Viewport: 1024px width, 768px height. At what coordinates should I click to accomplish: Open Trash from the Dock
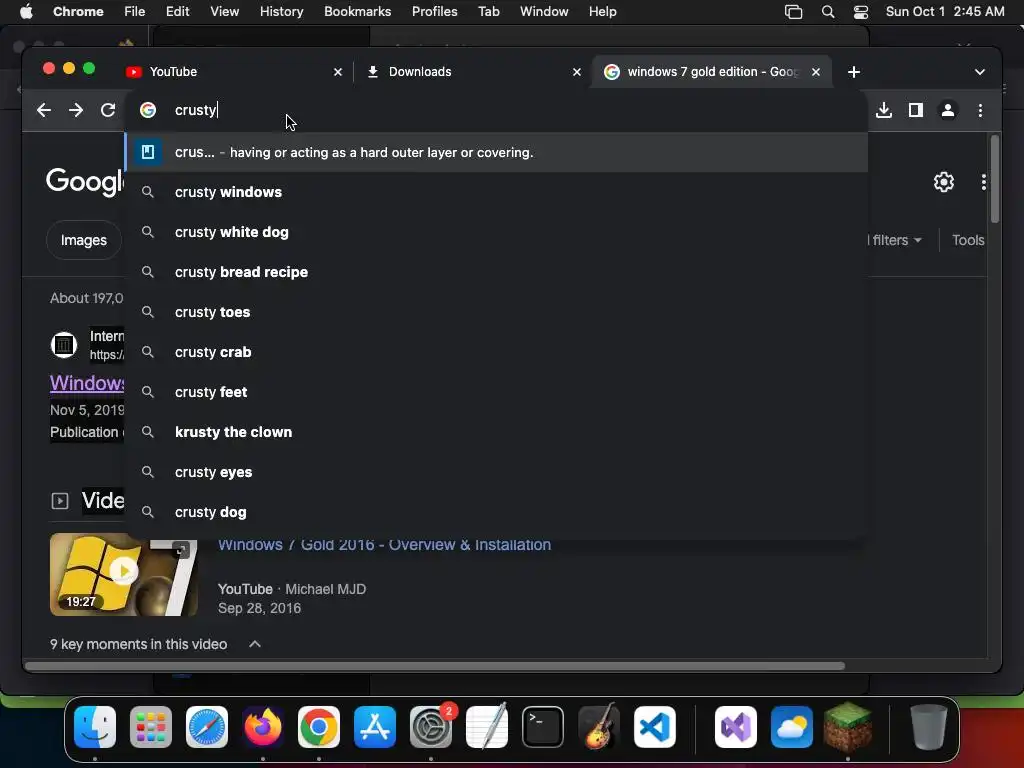[x=929, y=727]
